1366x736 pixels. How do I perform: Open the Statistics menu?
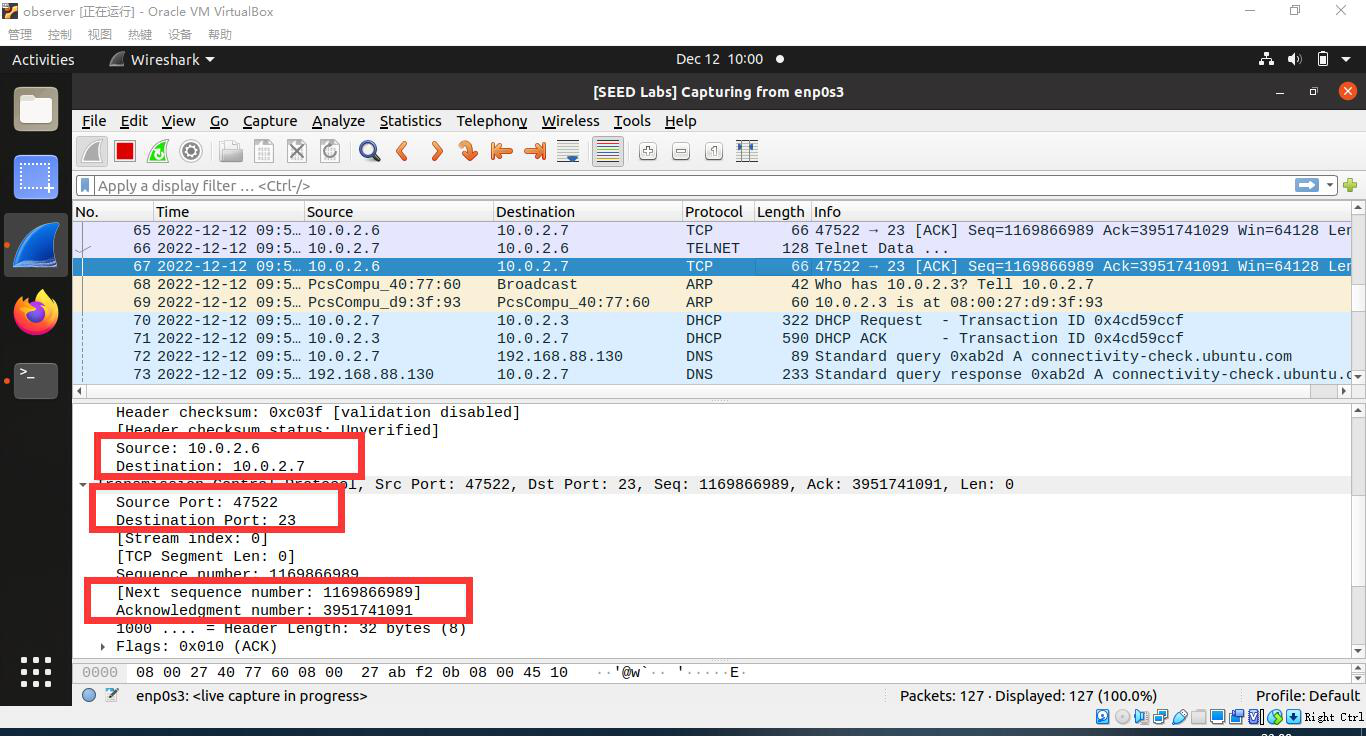click(x=411, y=121)
